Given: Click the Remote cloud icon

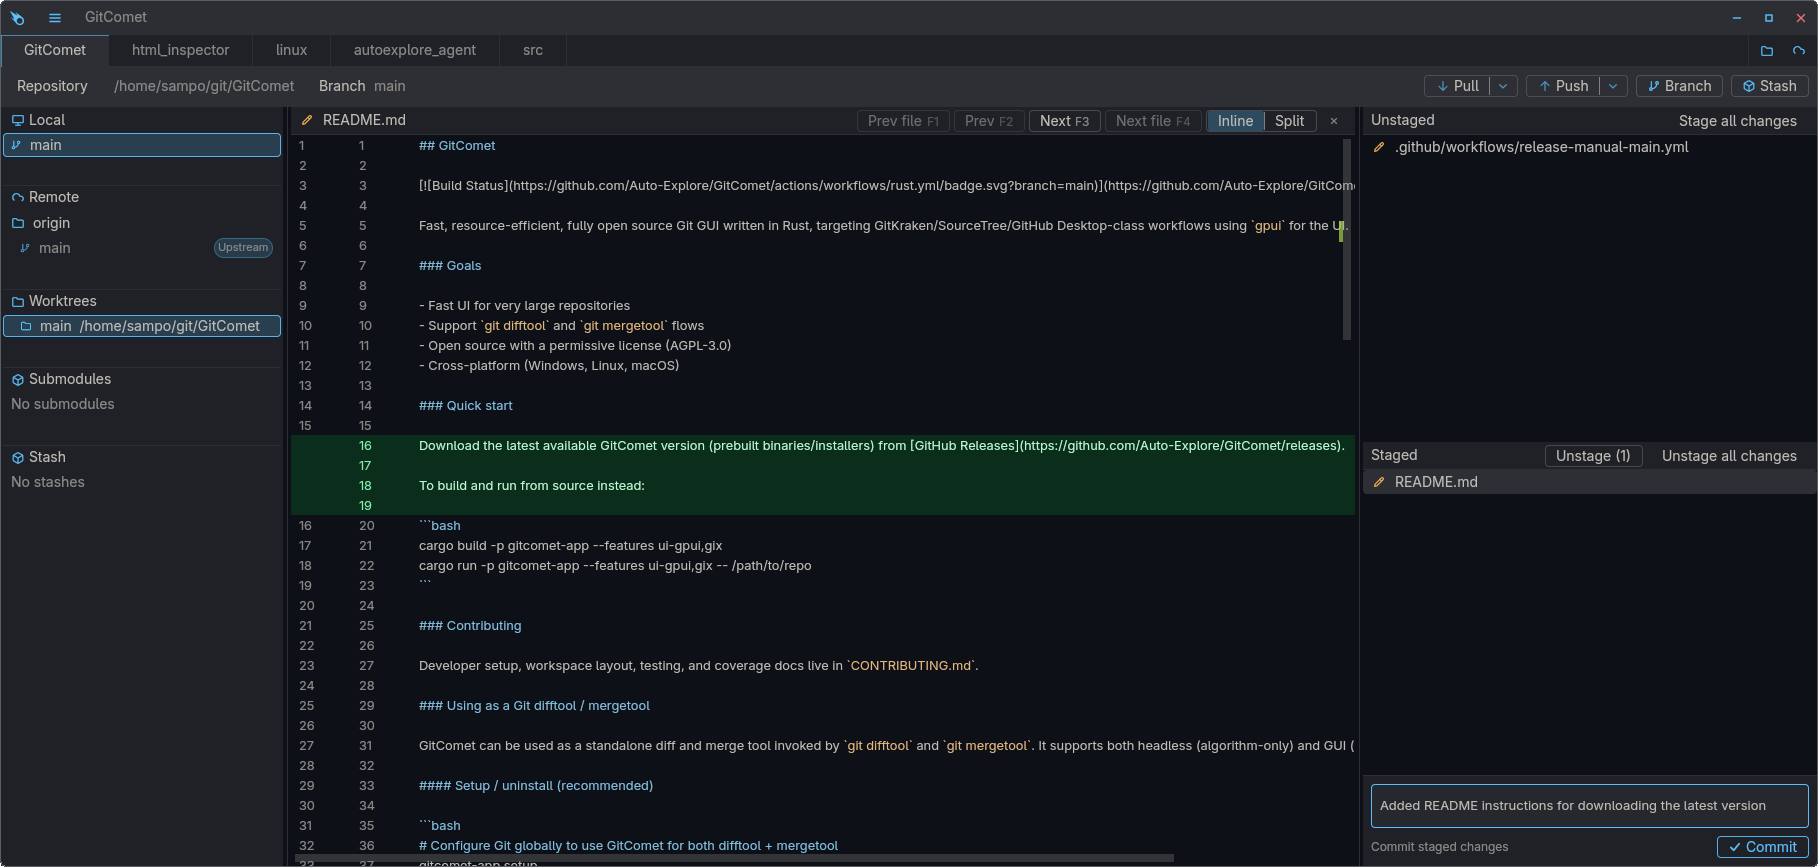Looking at the screenshot, I should click(x=18, y=198).
